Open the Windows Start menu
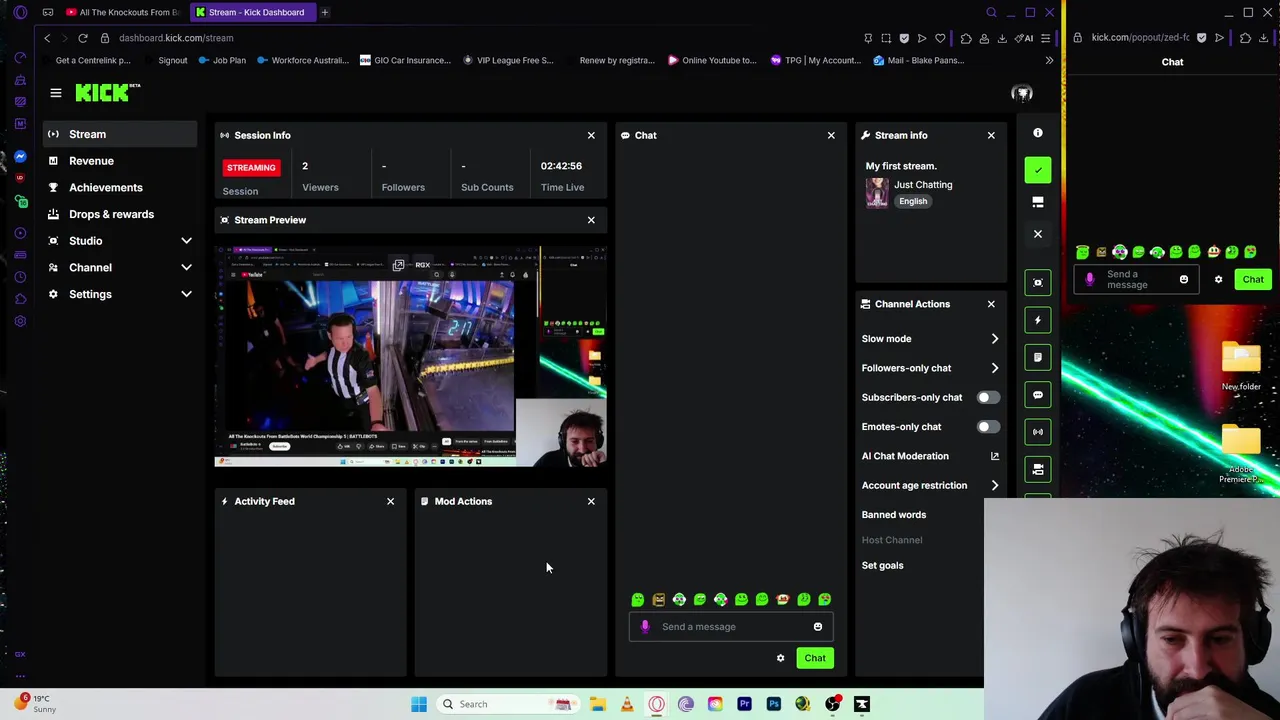The width and height of the screenshot is (1280, 720). tap(419, 704)
